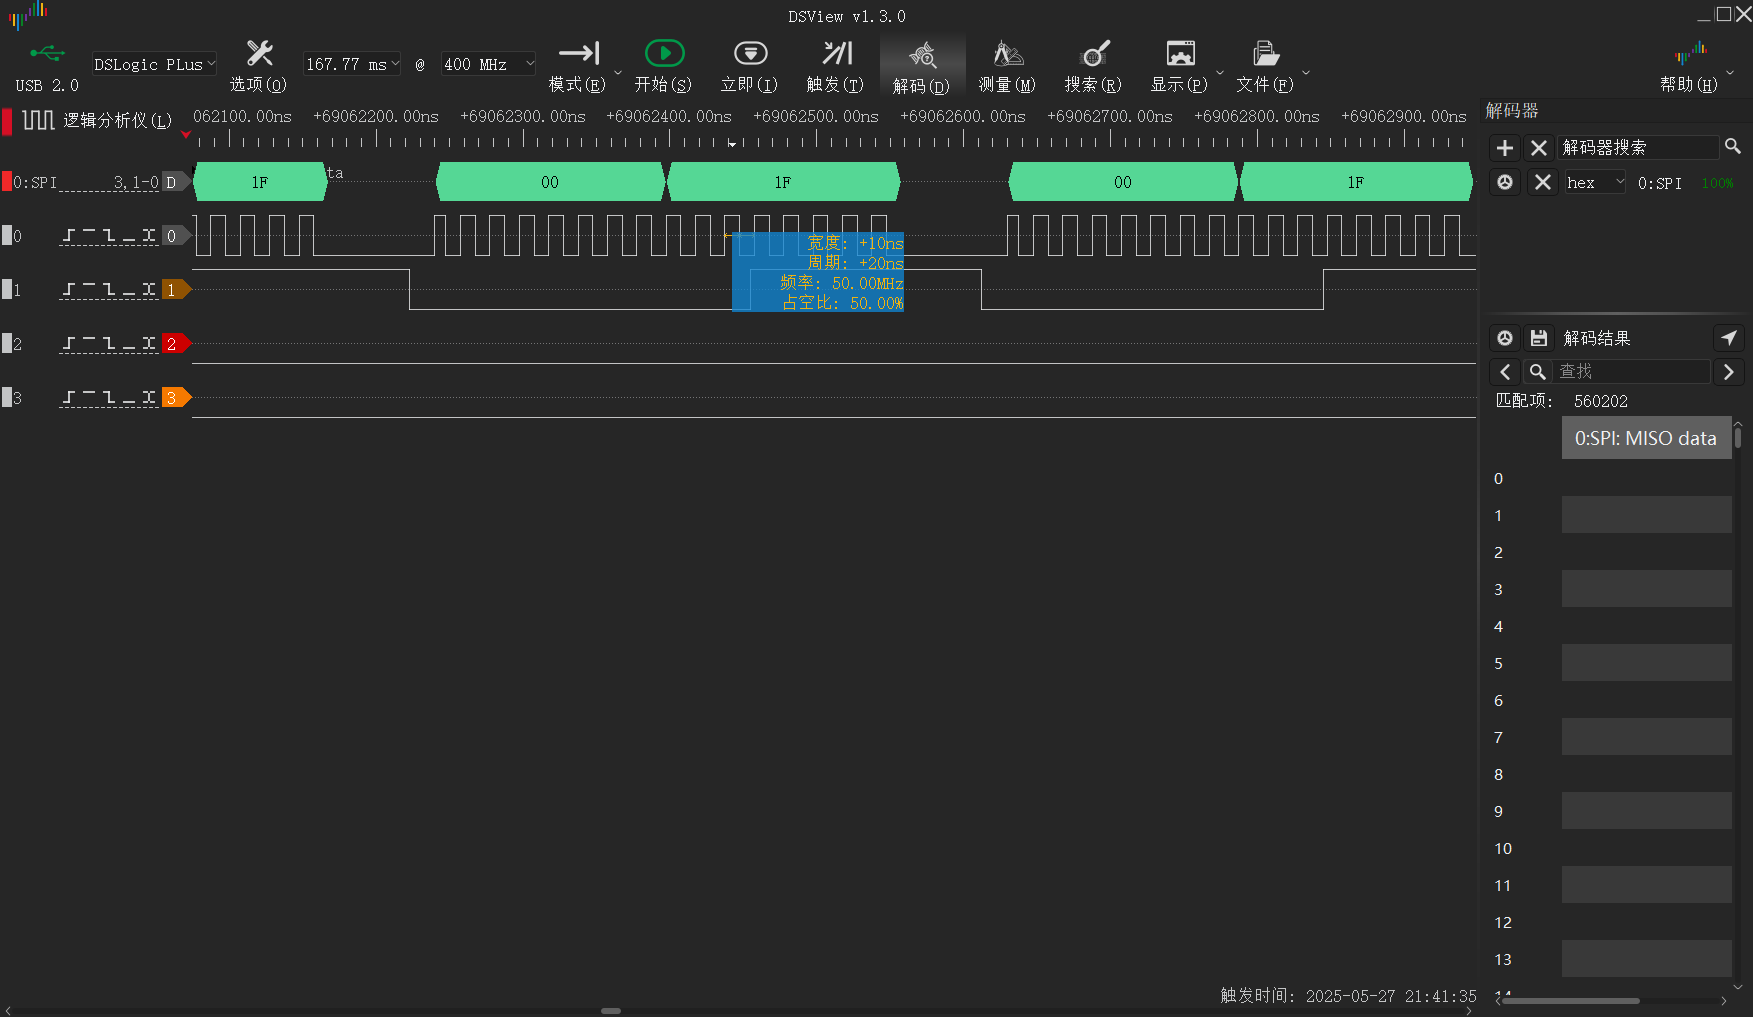Select the leftmost 1F decoded block
Viewport: 1753px width, 1017px height.
coord(260,182)
